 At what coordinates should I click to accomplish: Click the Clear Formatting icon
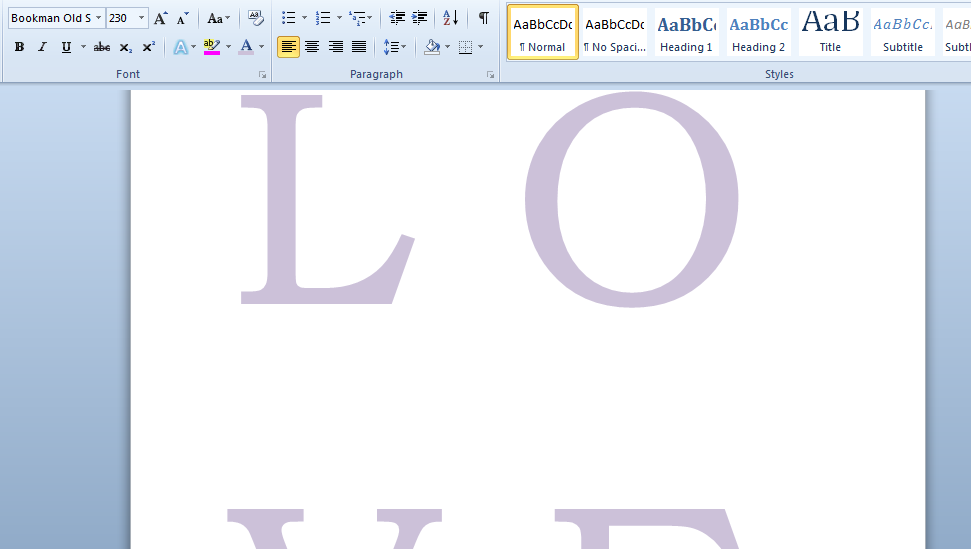click(255, 19)
